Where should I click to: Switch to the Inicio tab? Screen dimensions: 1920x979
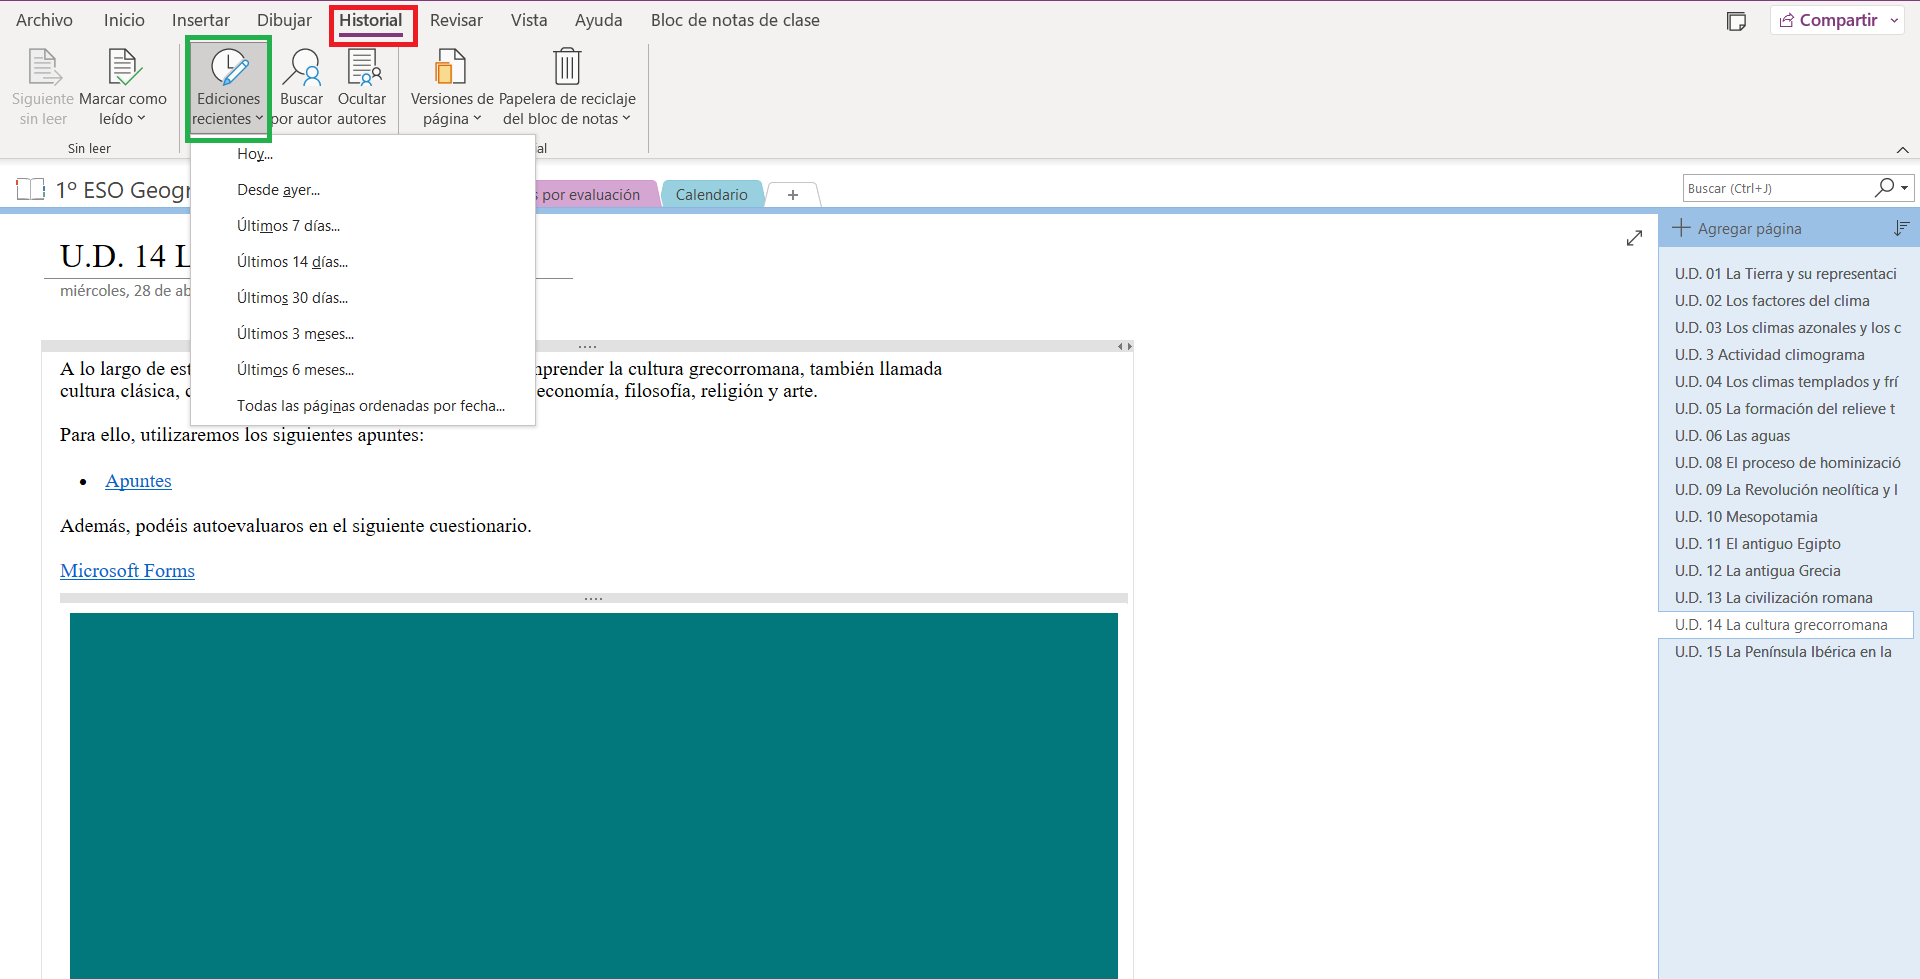click(x=124, y=20)
